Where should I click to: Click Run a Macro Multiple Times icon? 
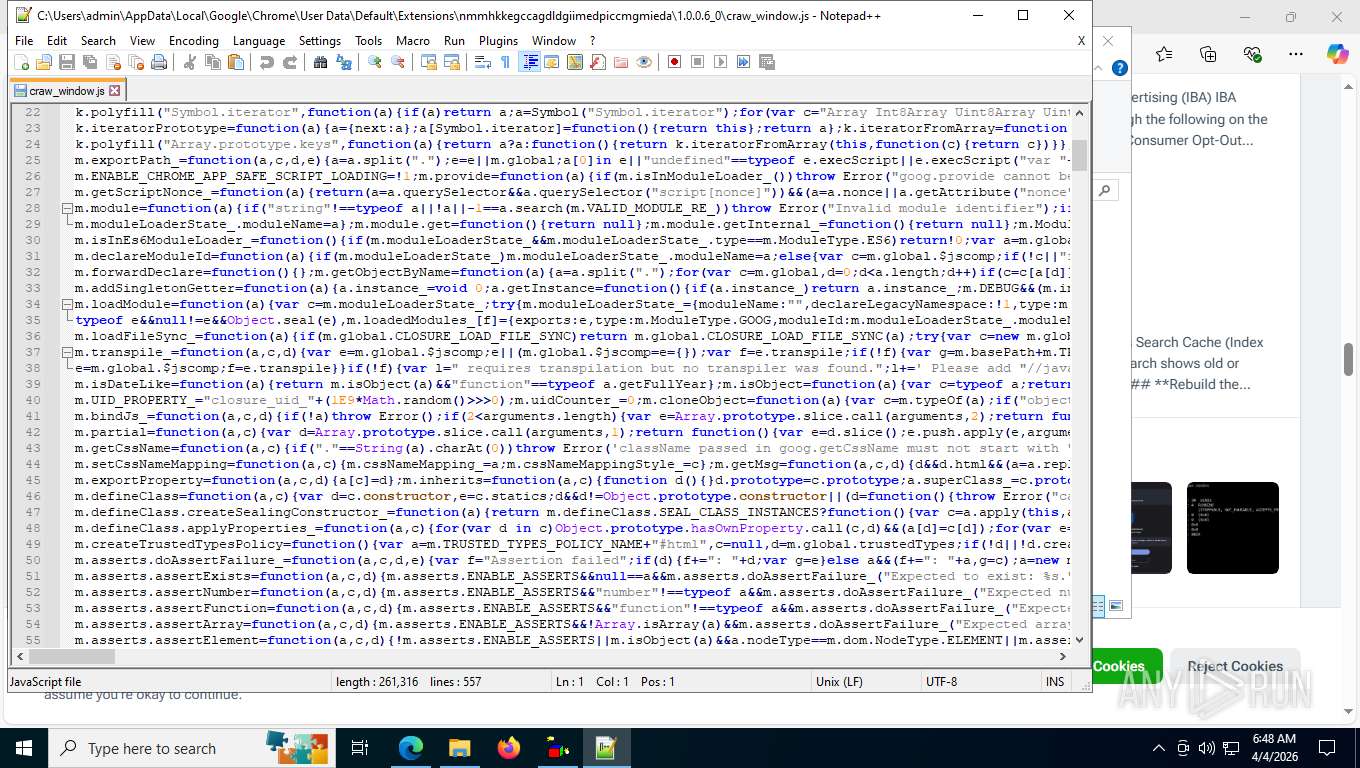[x=744, y=62]
